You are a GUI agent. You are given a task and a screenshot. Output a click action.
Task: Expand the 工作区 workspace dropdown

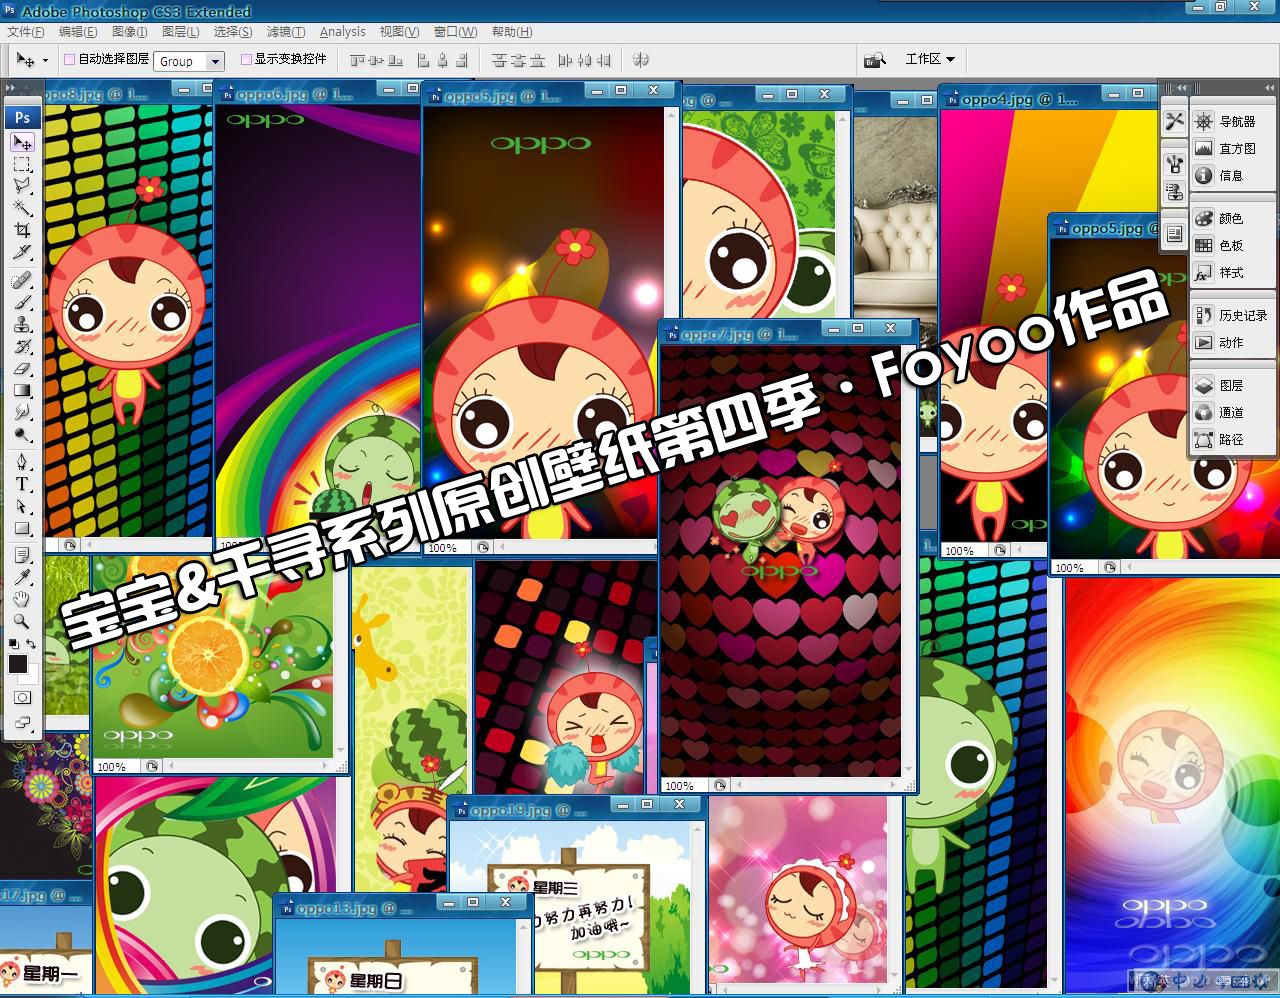(930, 60)
